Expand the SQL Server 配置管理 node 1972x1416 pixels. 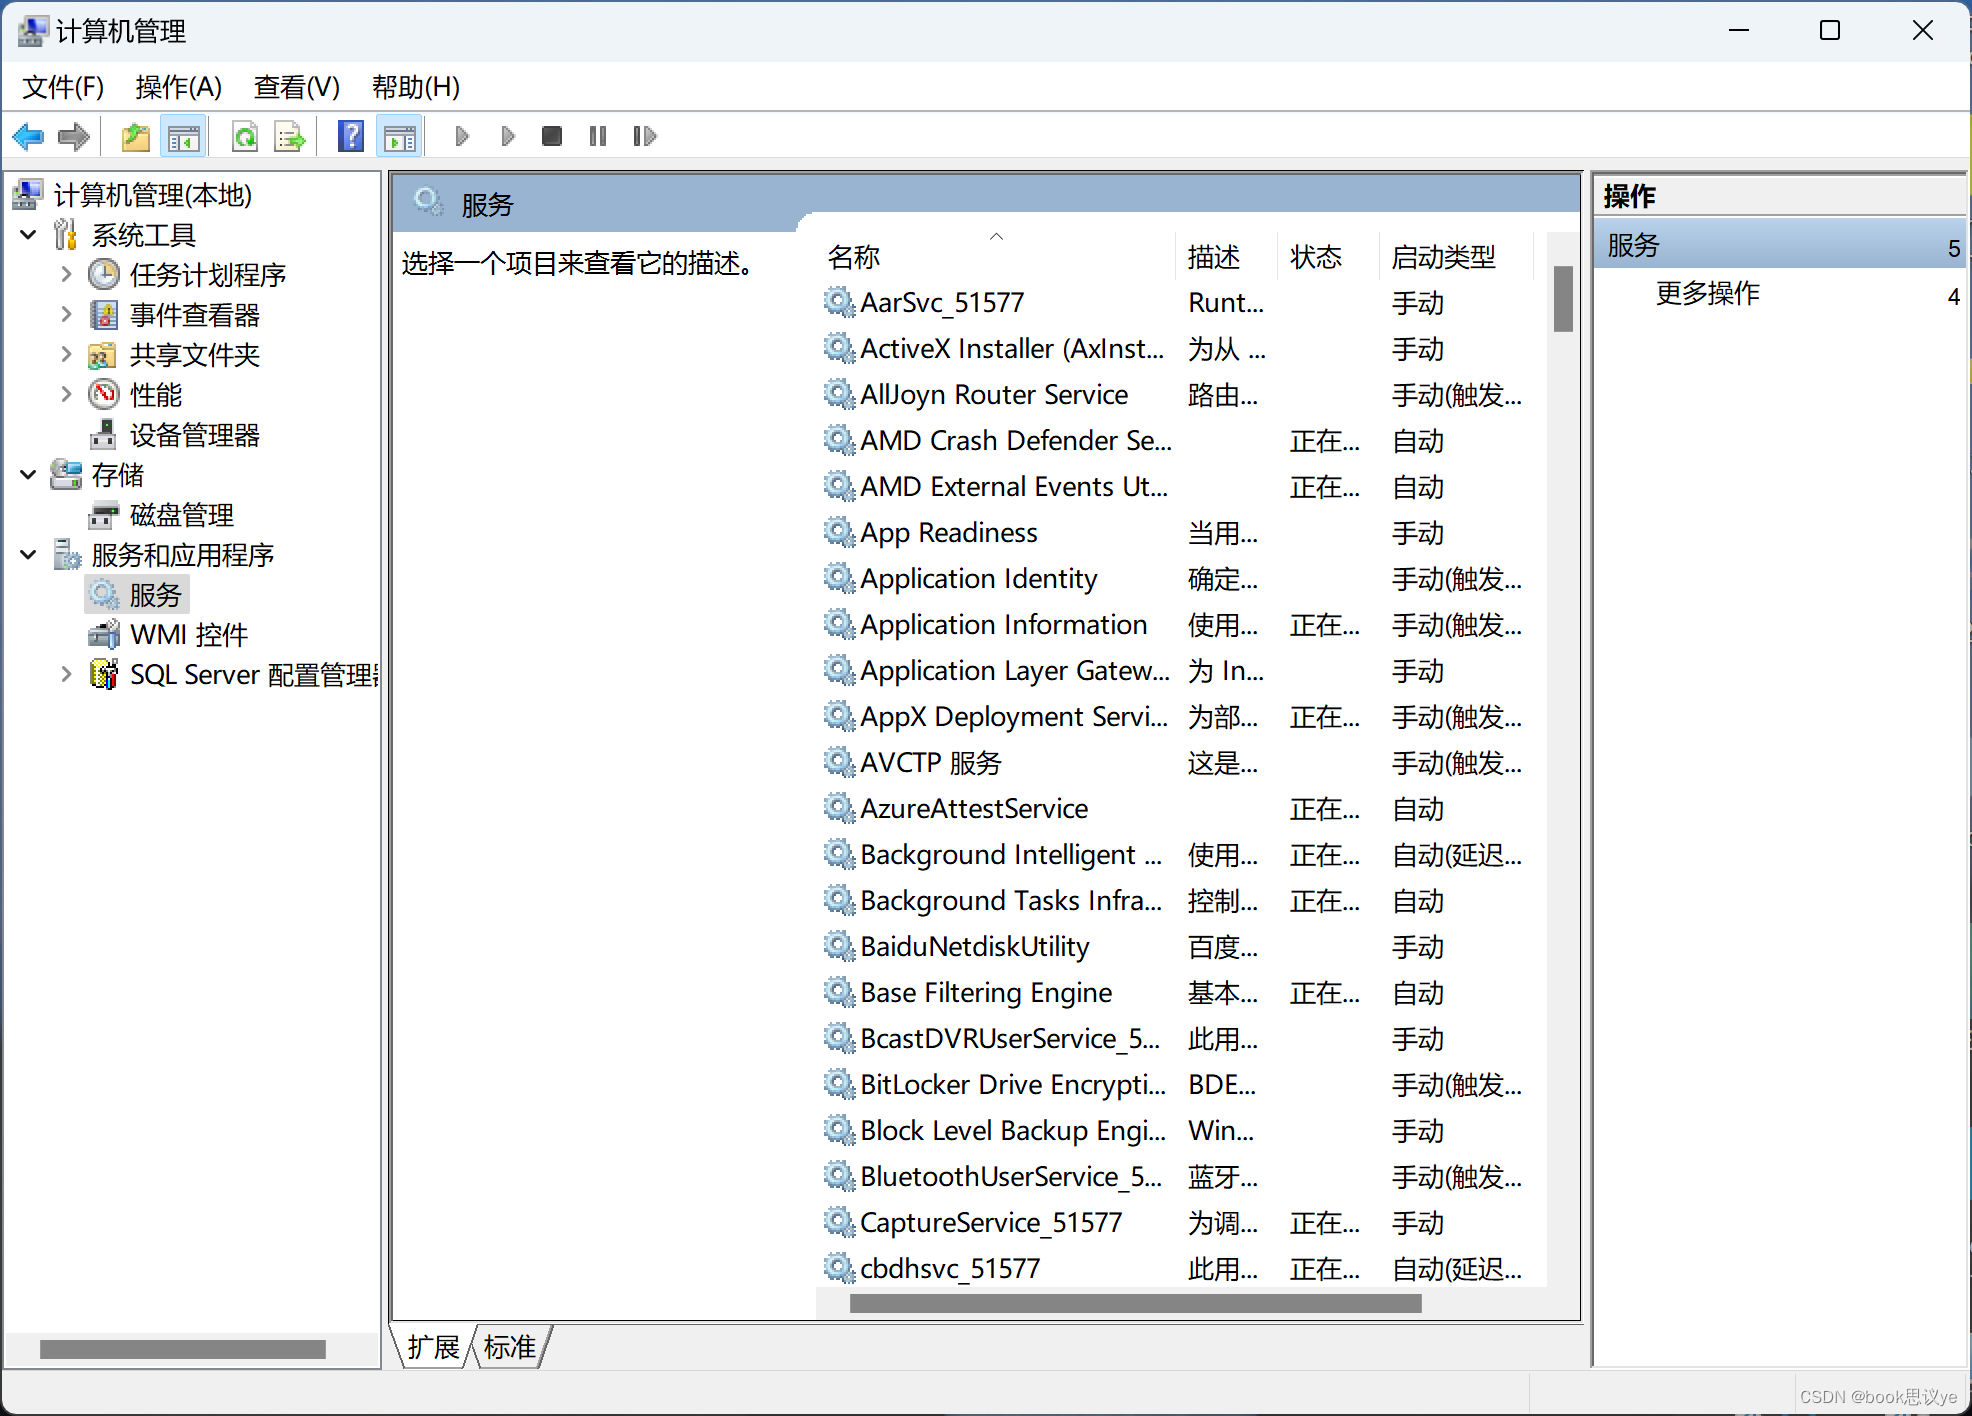click(x=65, y=674)
